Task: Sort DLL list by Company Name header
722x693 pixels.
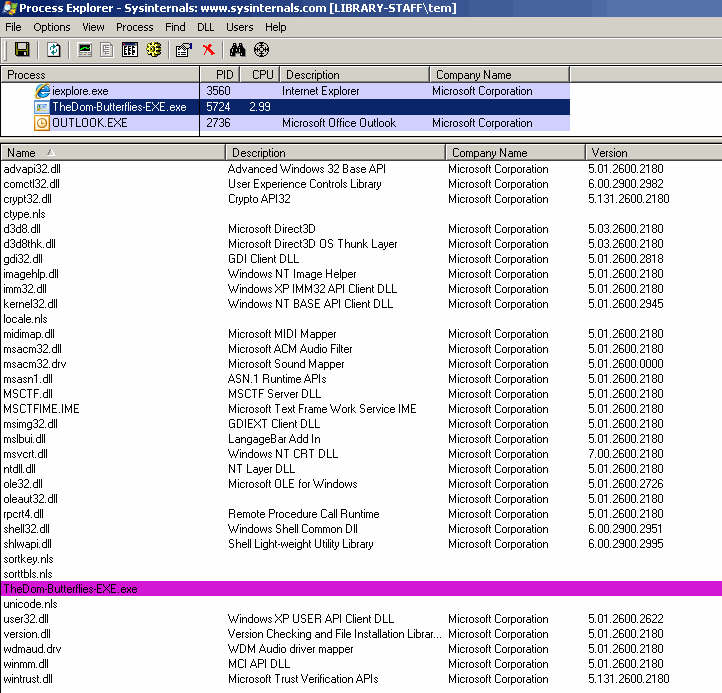Action: tap(515, 152)
